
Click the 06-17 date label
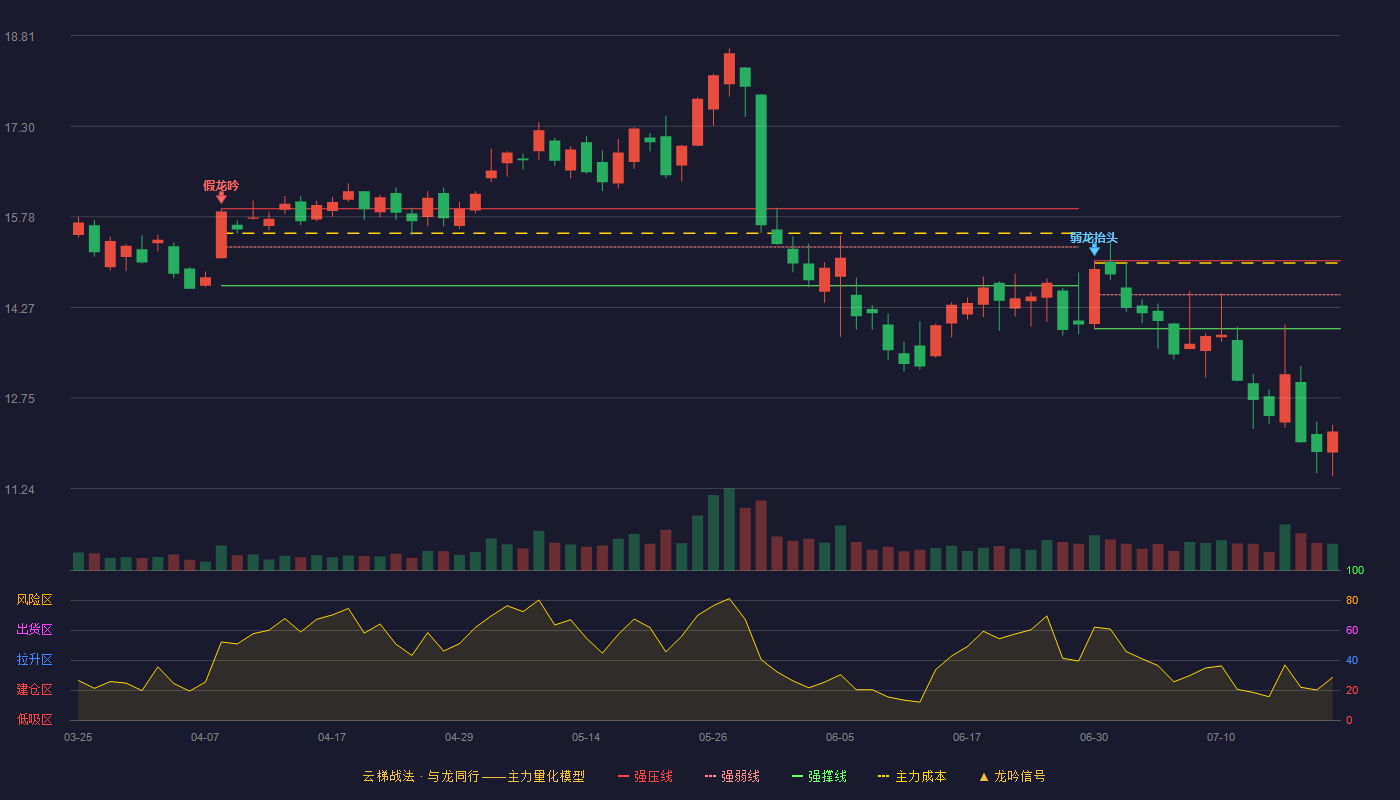[967, 737]
